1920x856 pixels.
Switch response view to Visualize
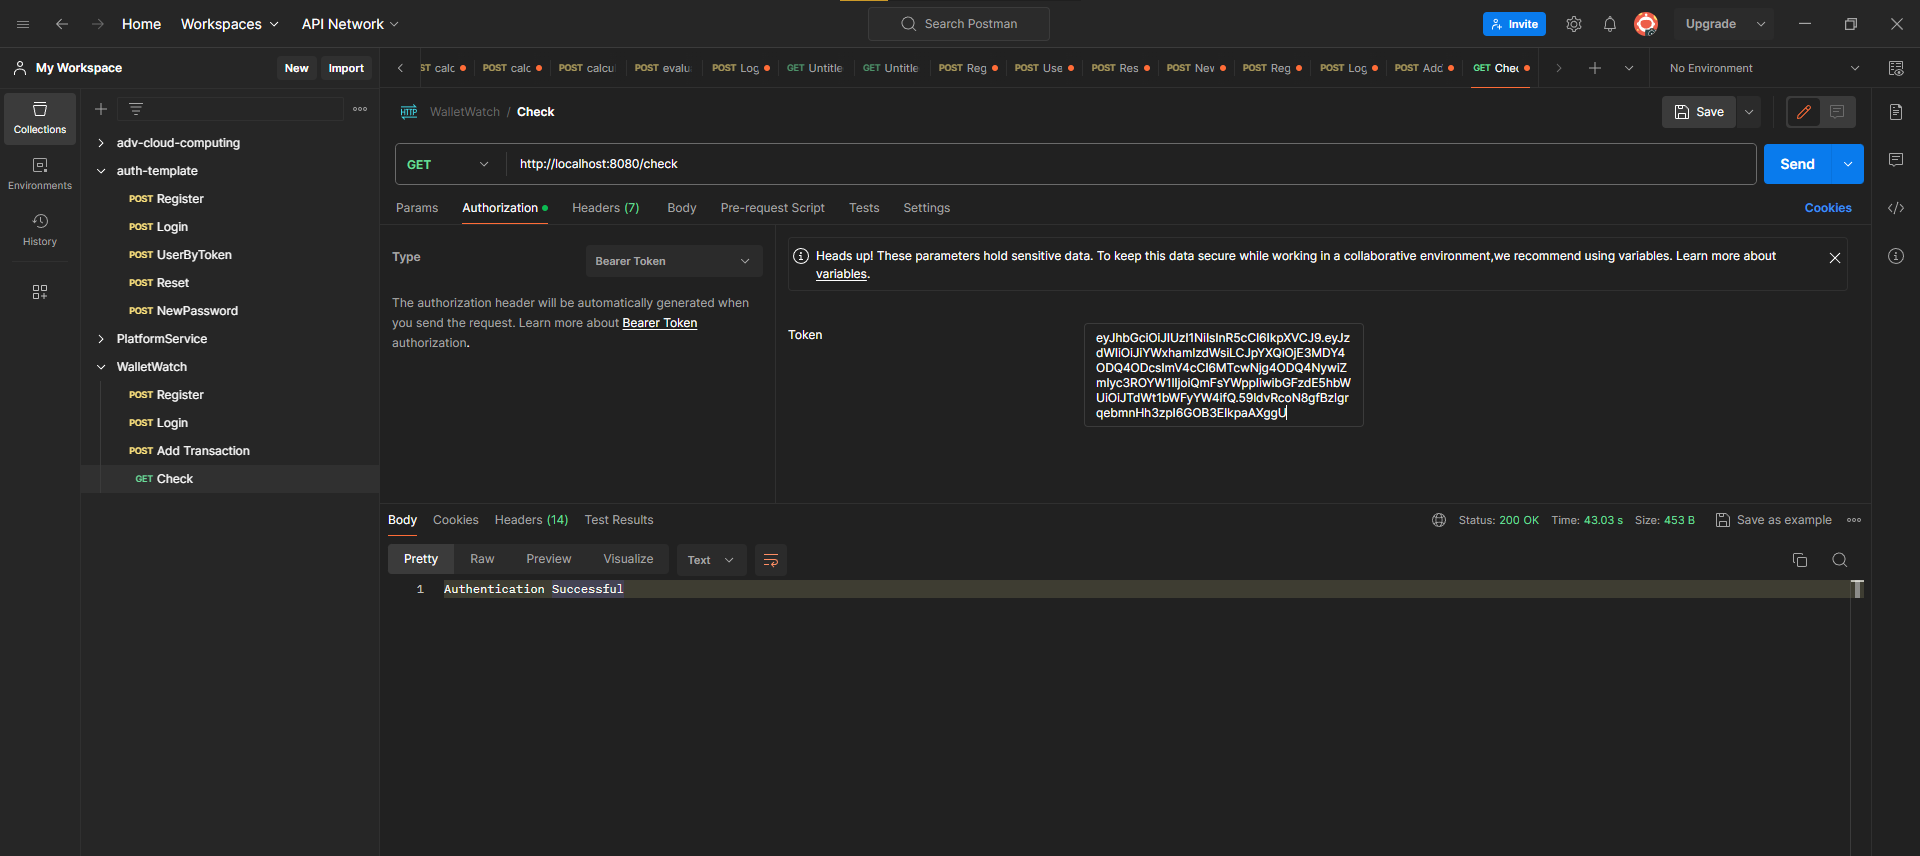(628, 559)
